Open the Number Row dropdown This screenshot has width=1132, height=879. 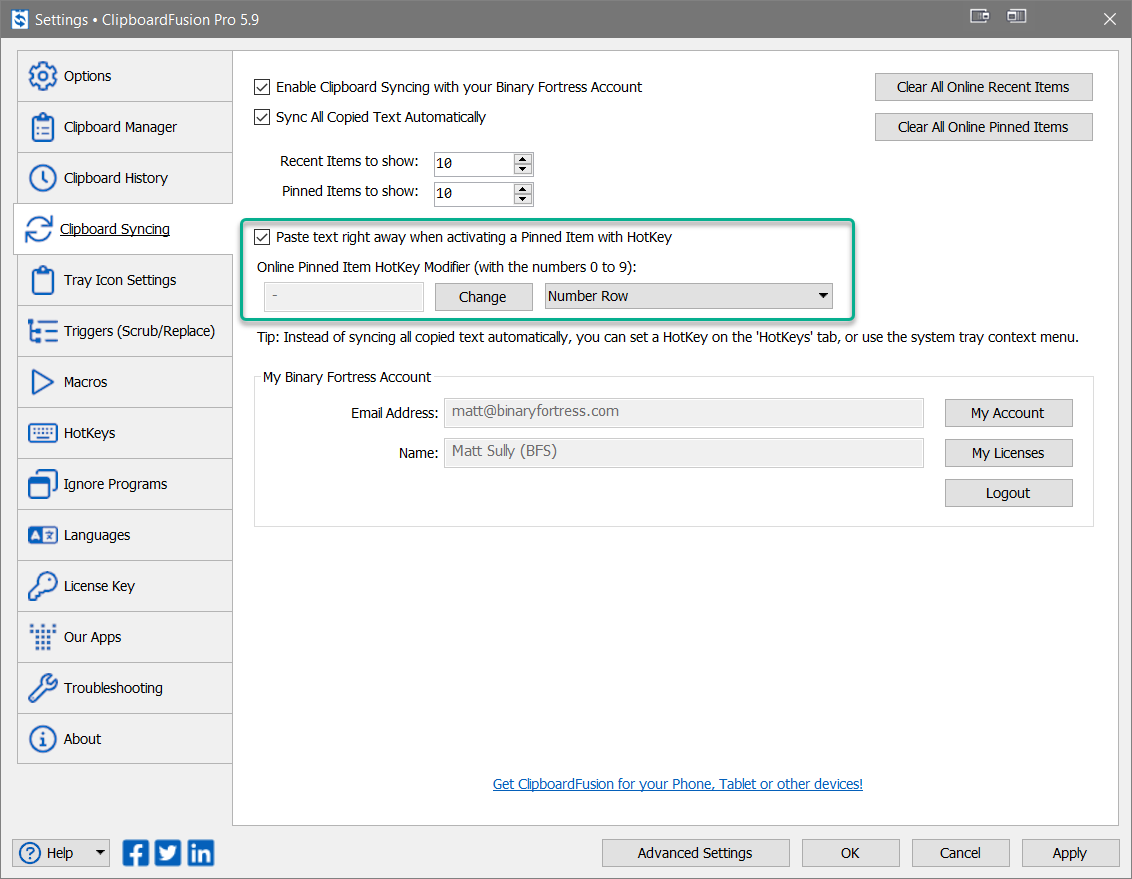[x=689, y=296]
